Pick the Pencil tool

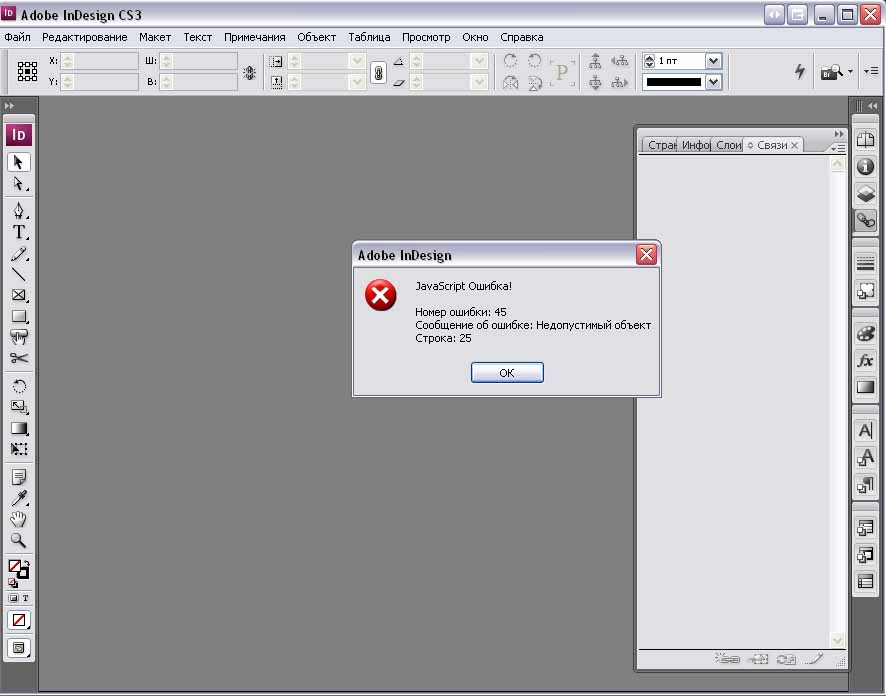pyautogui.click(x=19, y=254)
